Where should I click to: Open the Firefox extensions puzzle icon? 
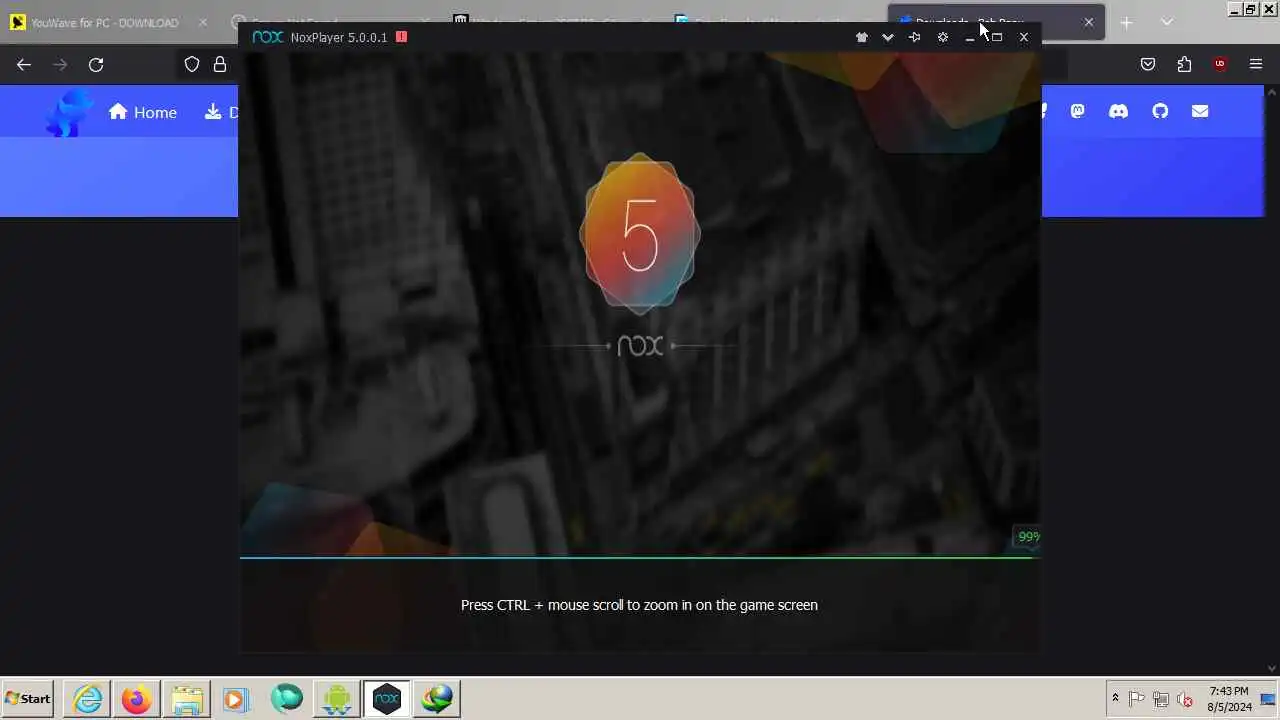1184,64
